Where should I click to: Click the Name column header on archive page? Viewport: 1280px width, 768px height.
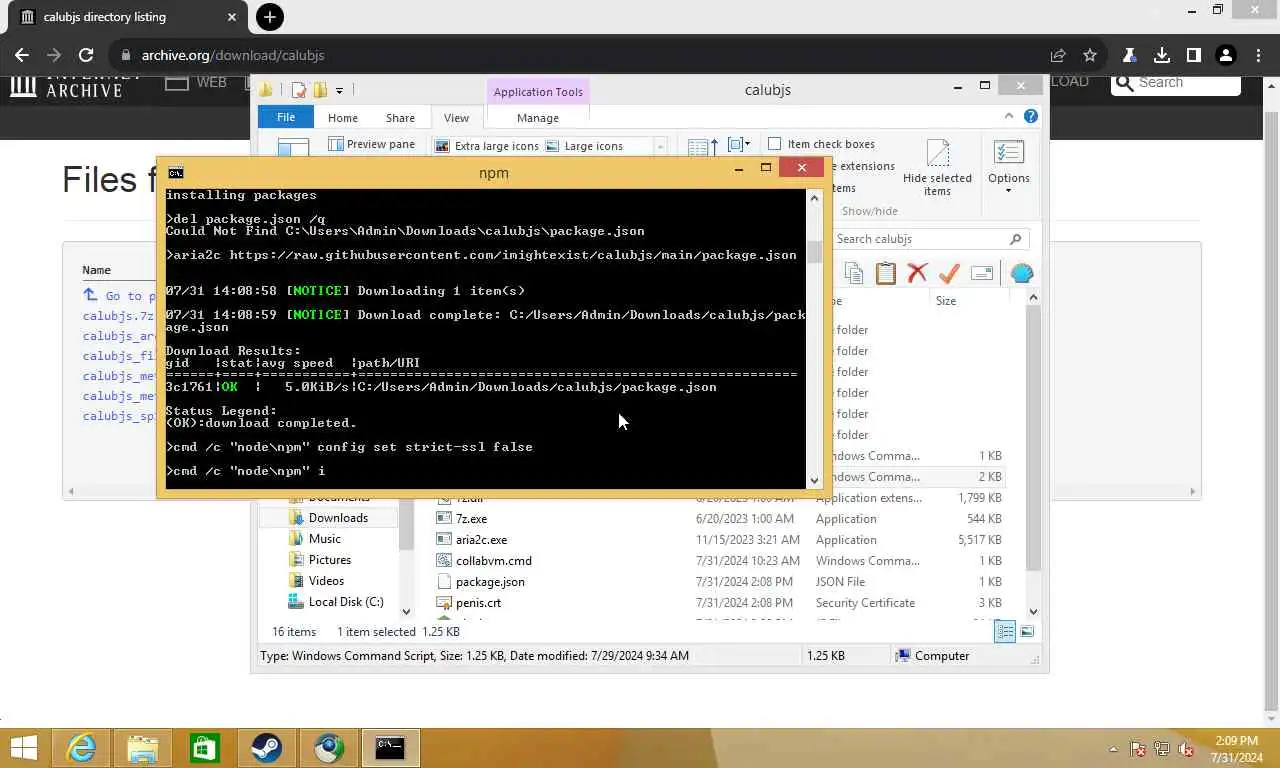[96, 270]
